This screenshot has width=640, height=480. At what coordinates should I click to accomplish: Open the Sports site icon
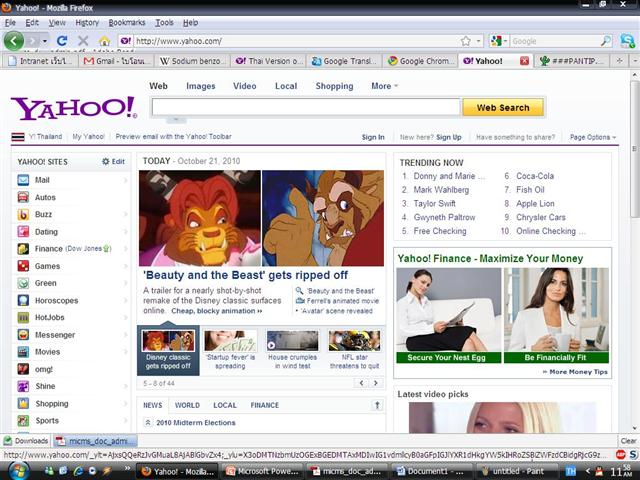23,420
